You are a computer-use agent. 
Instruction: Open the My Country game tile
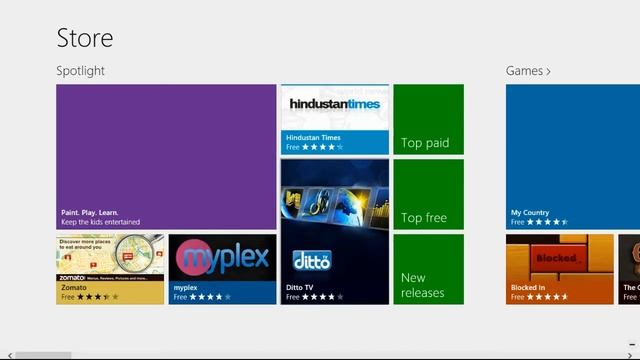573,157
